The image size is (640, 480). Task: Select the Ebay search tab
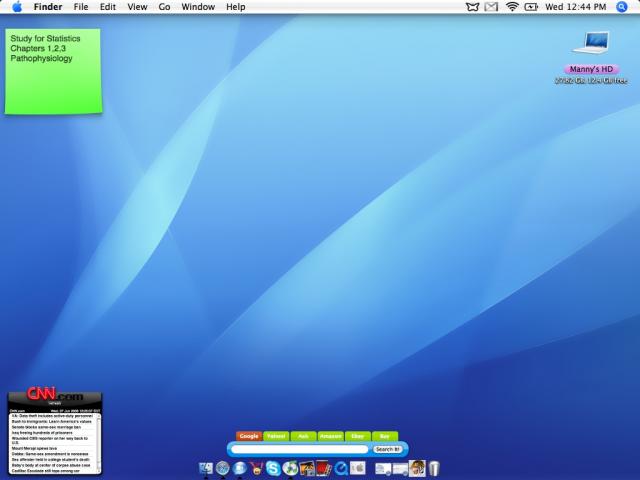point(358,436)
